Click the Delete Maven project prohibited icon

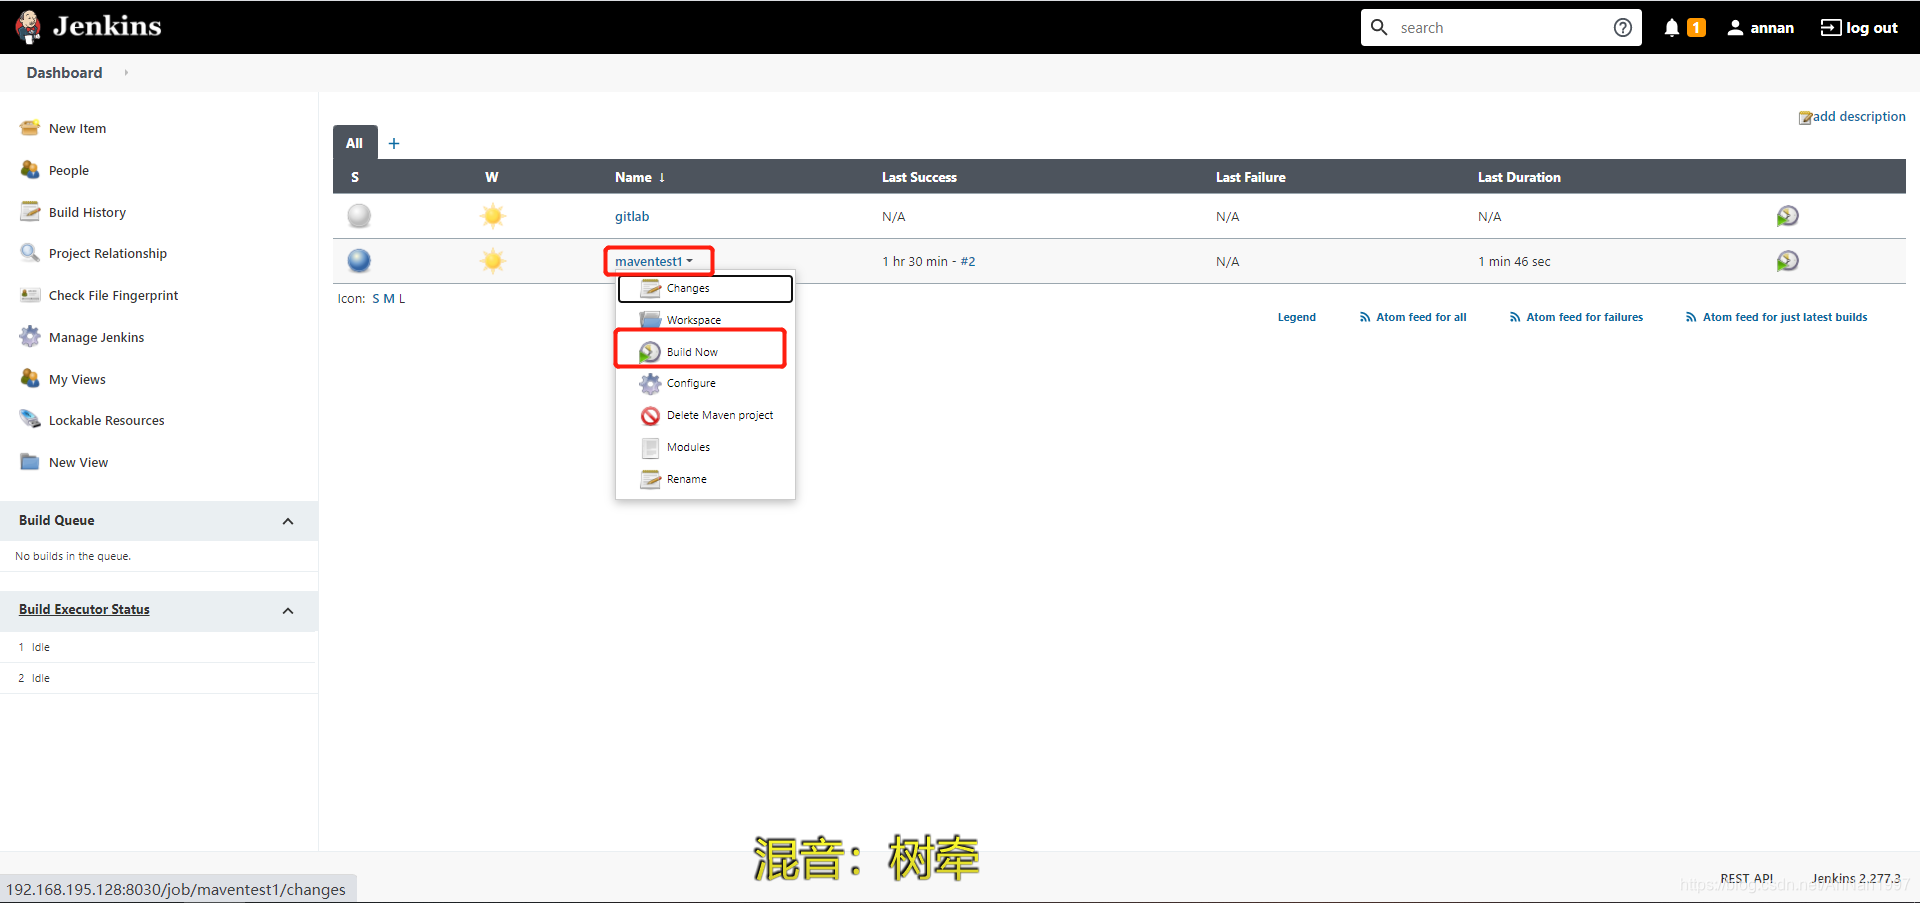click(650, 416)
